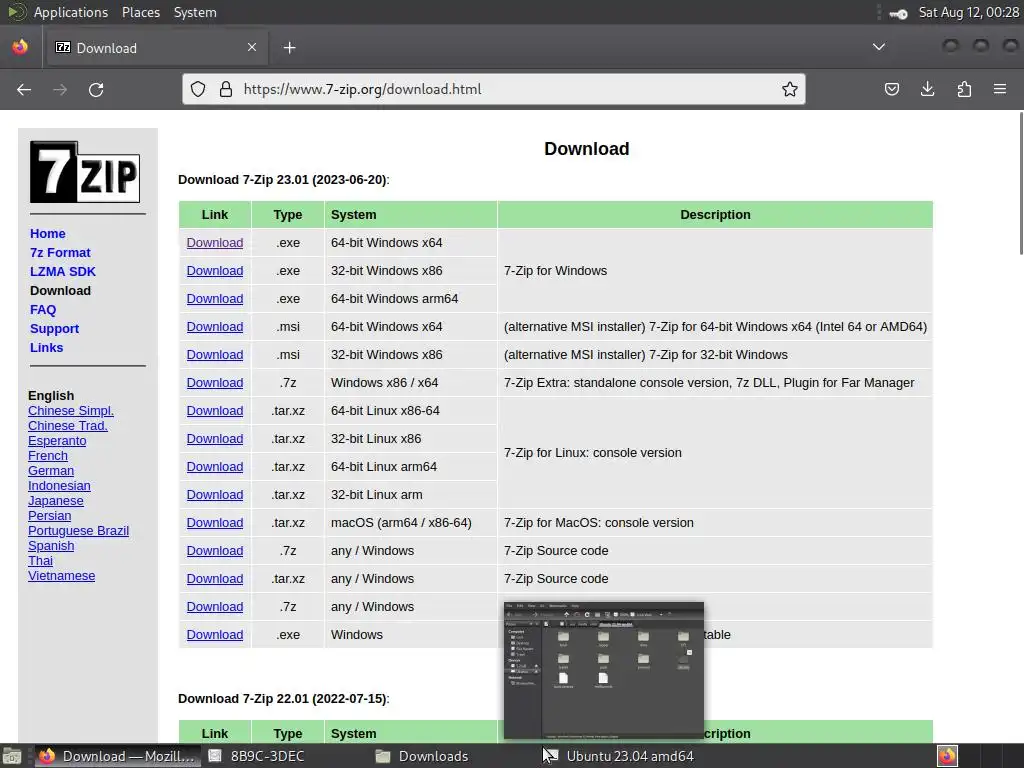1024x768 pixels.
Task: Download the .exe for 32-bit Windows x86
Action: click(215, 271)
